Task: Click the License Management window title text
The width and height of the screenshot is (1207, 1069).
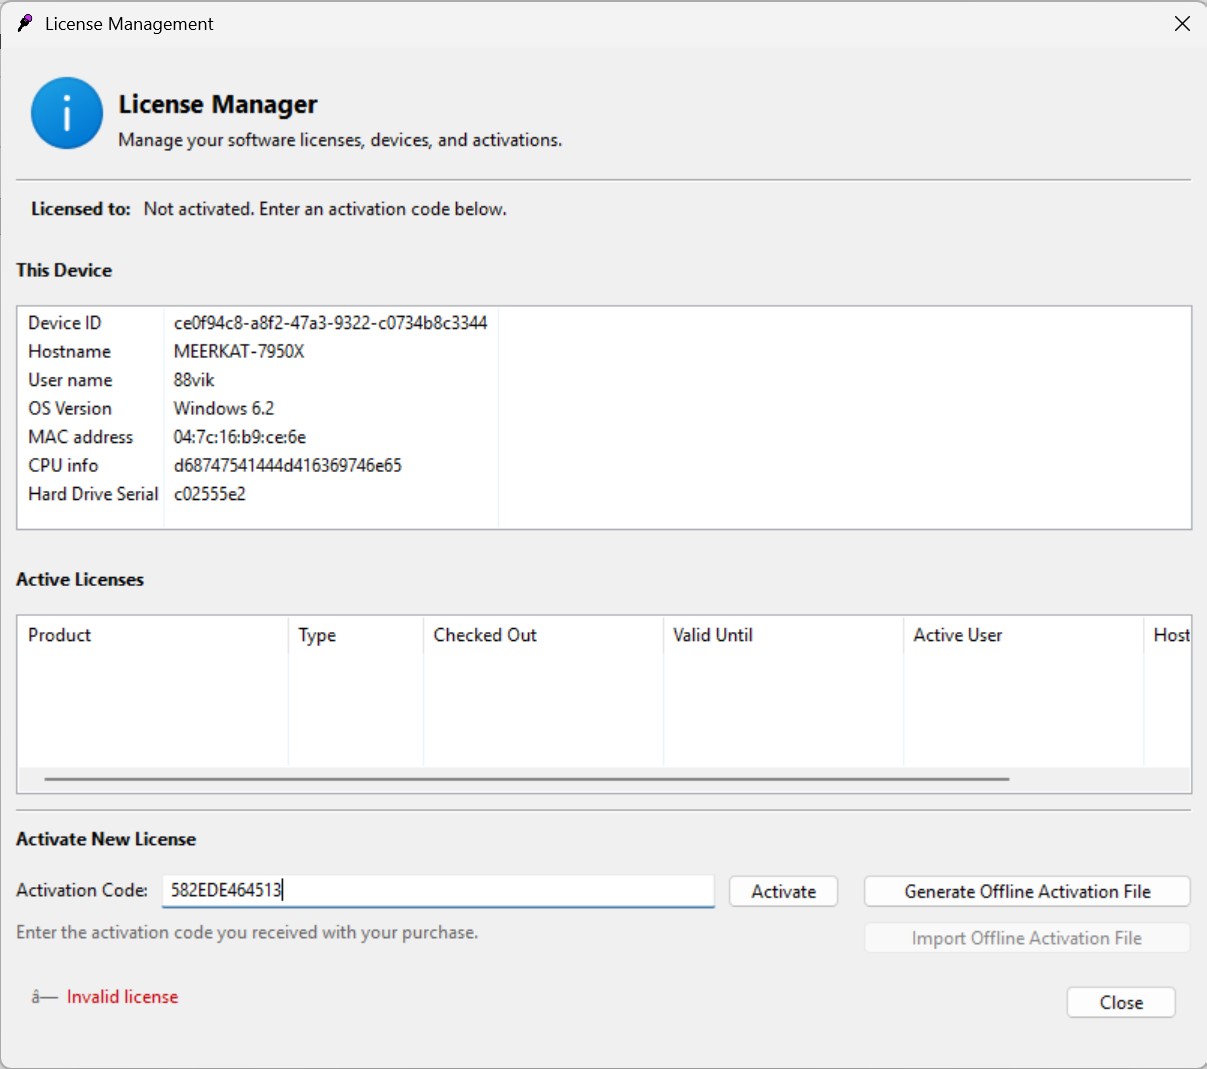Action: click(x=129, y=24)
